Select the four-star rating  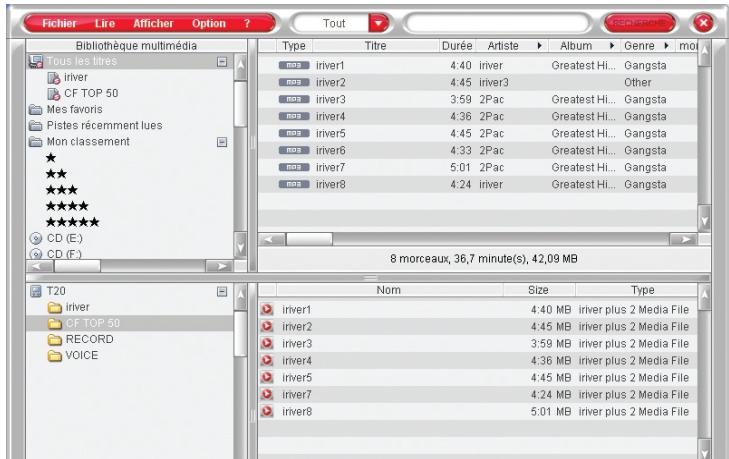pos(67,206)
